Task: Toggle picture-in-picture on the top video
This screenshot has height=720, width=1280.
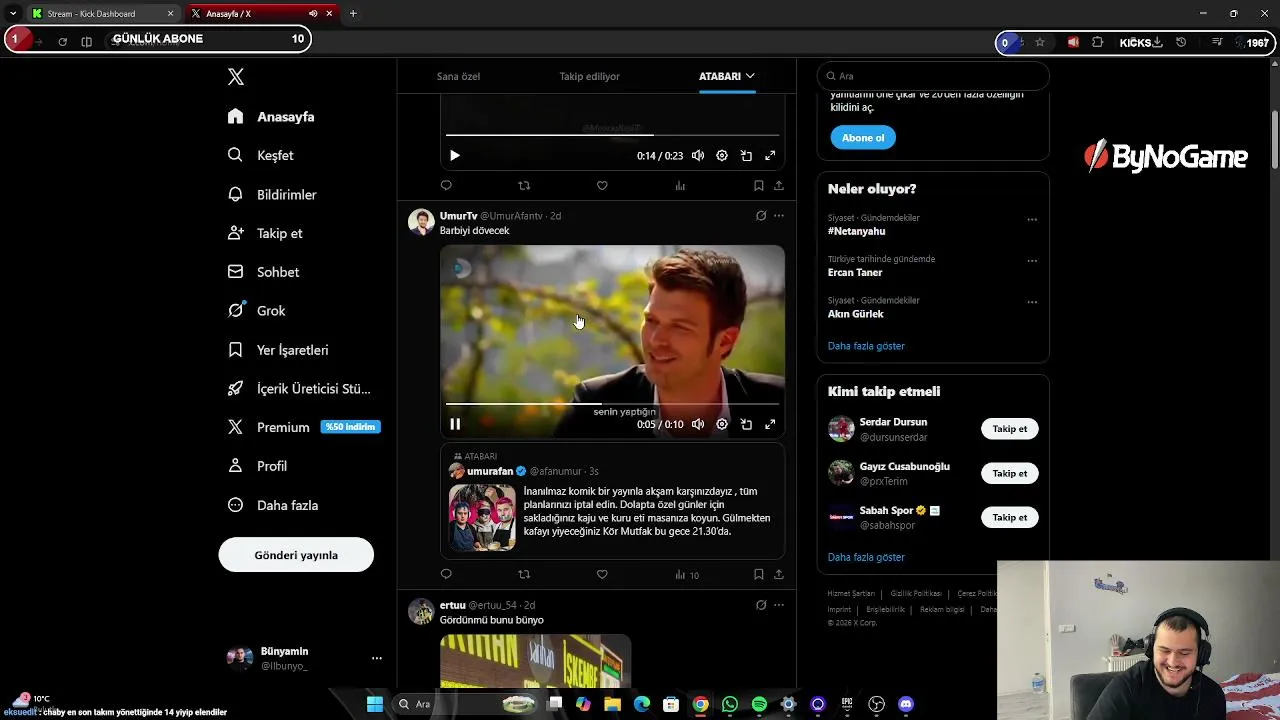Action: [x=746, y=156]
